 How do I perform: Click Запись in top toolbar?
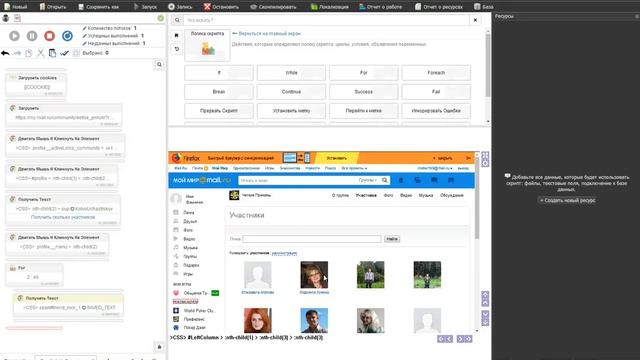(180, 7)
